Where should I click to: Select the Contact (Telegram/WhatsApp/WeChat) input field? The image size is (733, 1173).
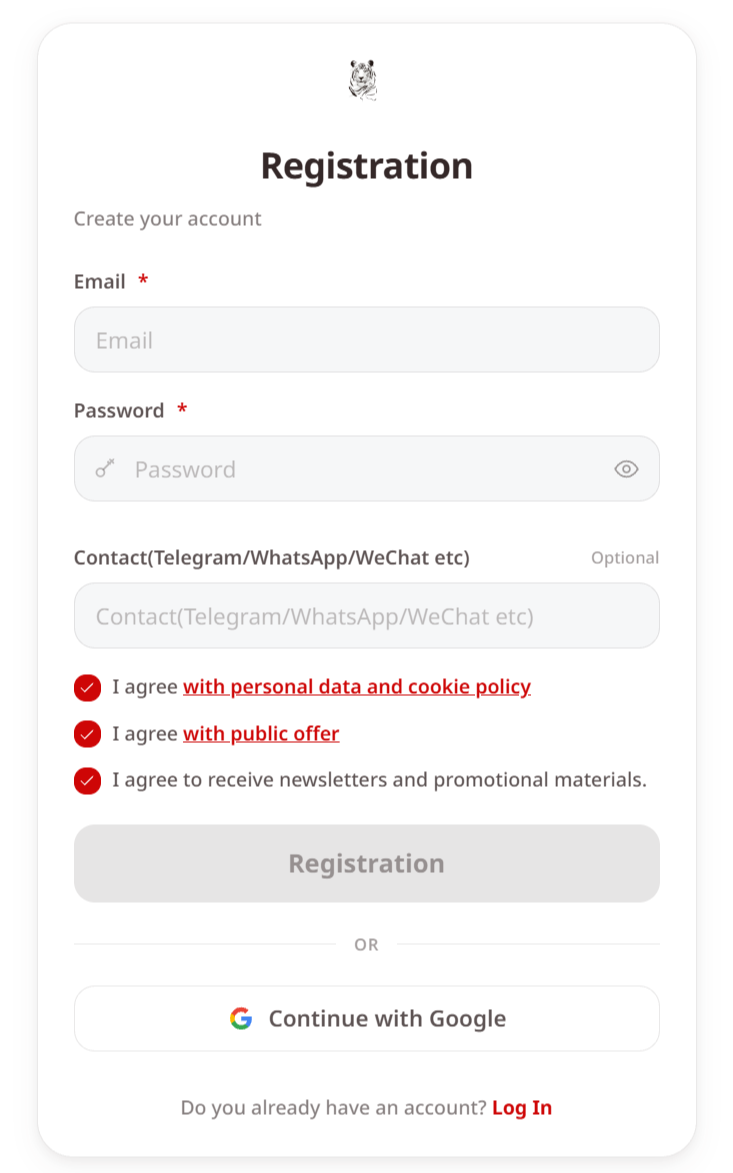coord(366,616)
